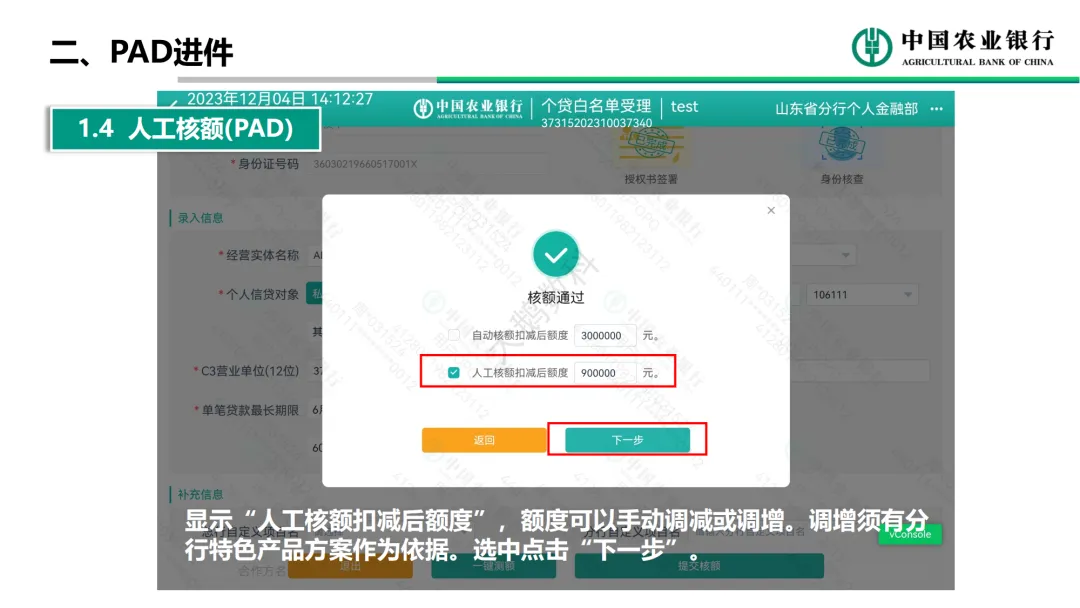Click the 山东省分行个人金融部 header label
This screenshot has width=1080, height=608.
coord(846,108)
